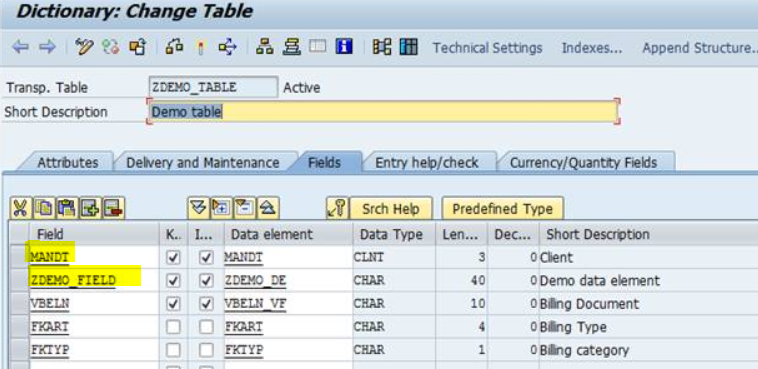Viewport: 758px width, 369px height.
Task: Click the cut scissors icon above fields
Action: (20, 208)
